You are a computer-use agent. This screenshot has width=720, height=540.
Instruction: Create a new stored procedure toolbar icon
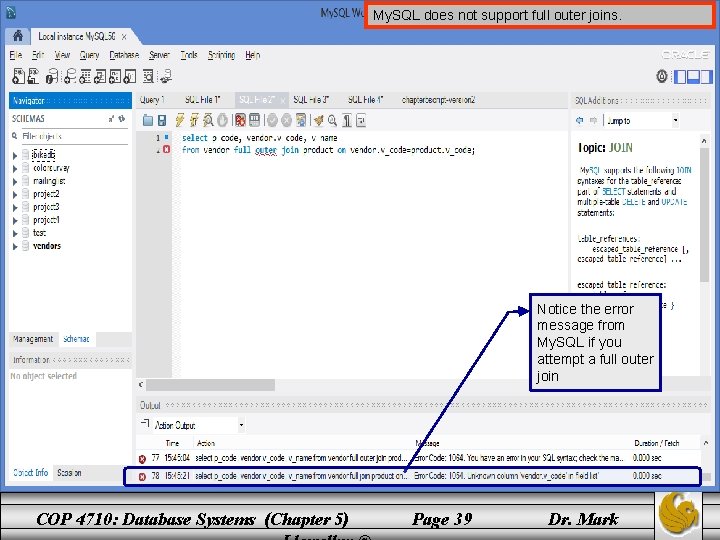115,76
